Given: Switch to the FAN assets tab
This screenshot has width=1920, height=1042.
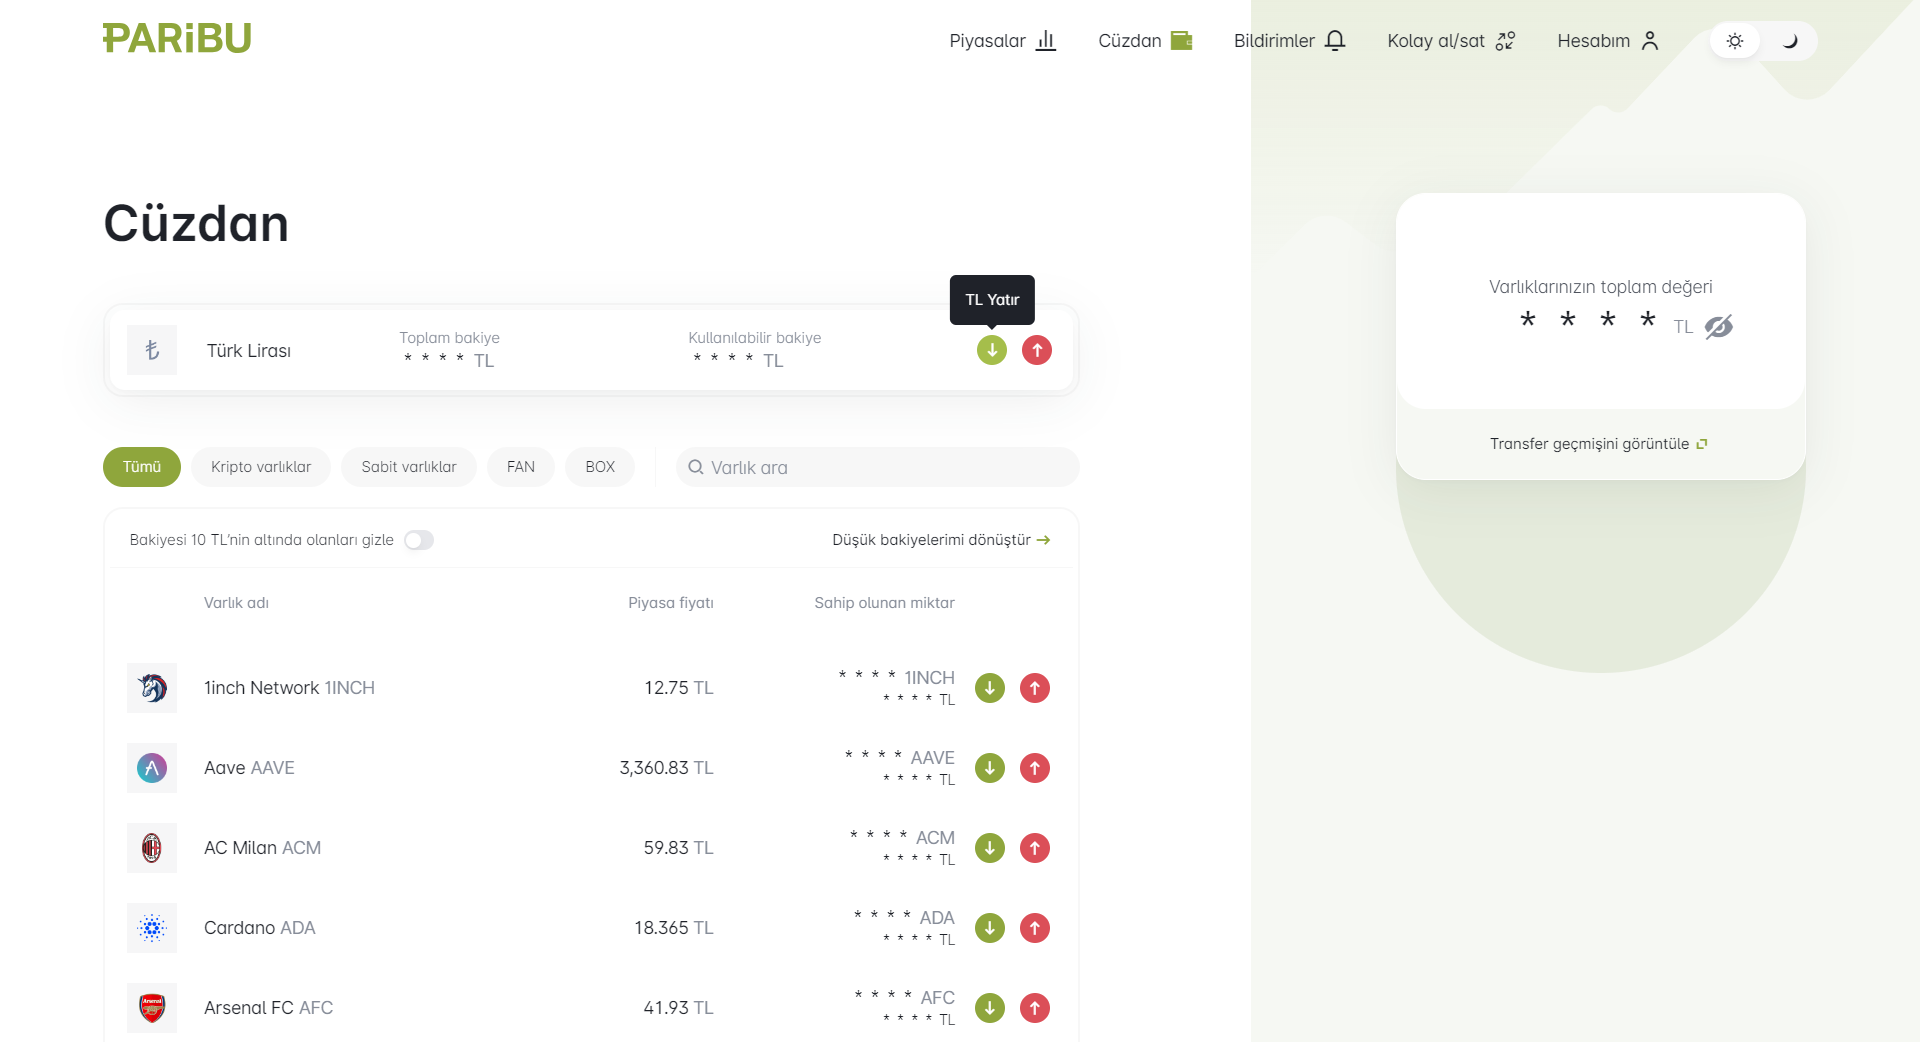Looking at the screenshot, I should [520, 466].
